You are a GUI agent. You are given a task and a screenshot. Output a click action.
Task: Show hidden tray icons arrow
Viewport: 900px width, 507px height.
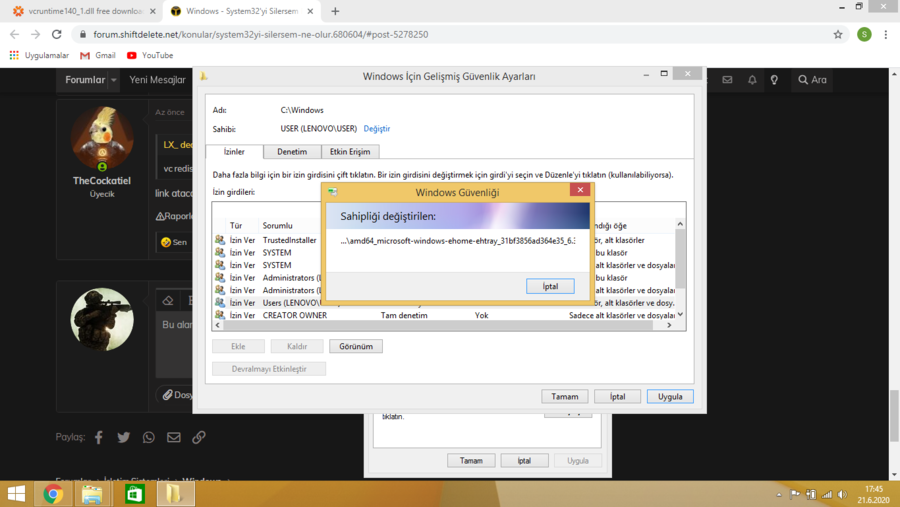point(779,494)
